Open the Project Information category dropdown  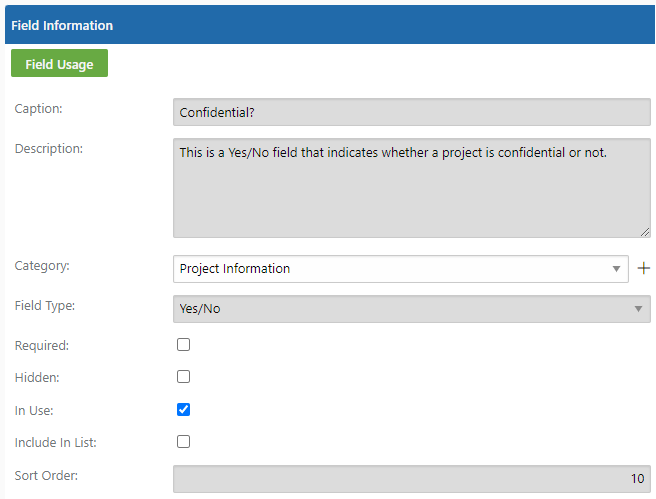(401, 269)
